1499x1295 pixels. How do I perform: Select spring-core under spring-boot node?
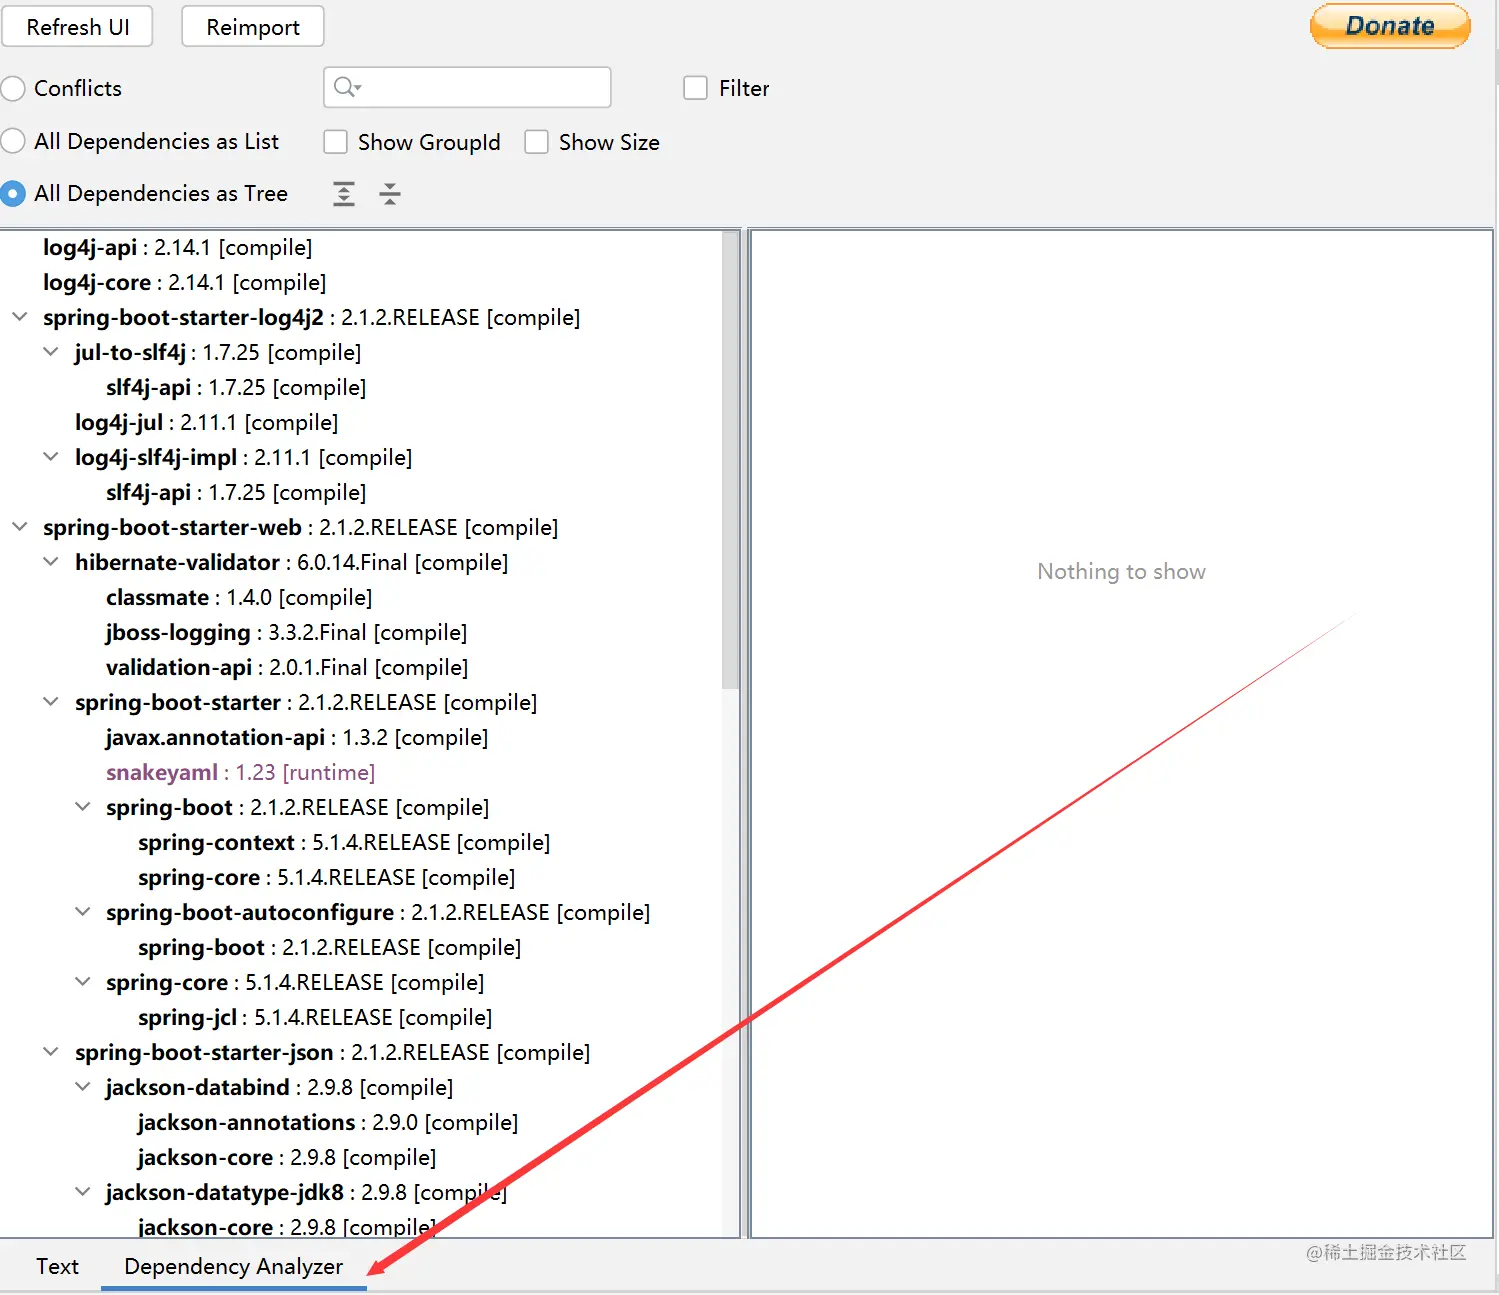point(327,877)
